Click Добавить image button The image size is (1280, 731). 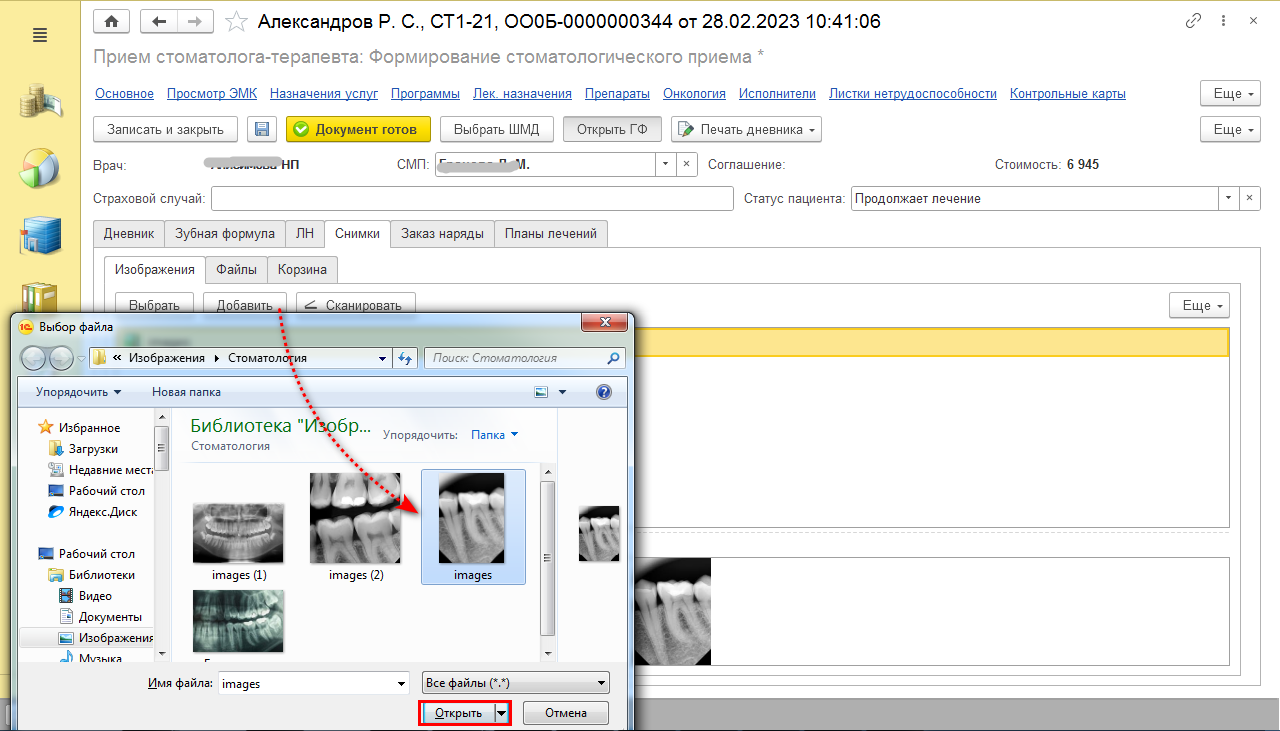pyautogui.click(x=245, y=306)
